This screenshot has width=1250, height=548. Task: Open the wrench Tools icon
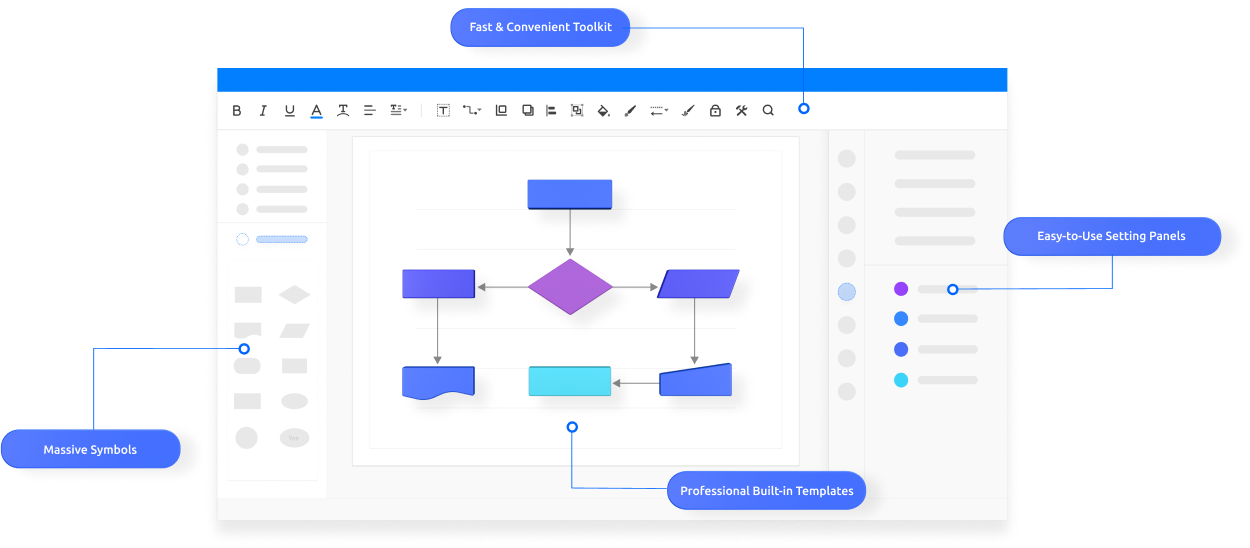741,111
